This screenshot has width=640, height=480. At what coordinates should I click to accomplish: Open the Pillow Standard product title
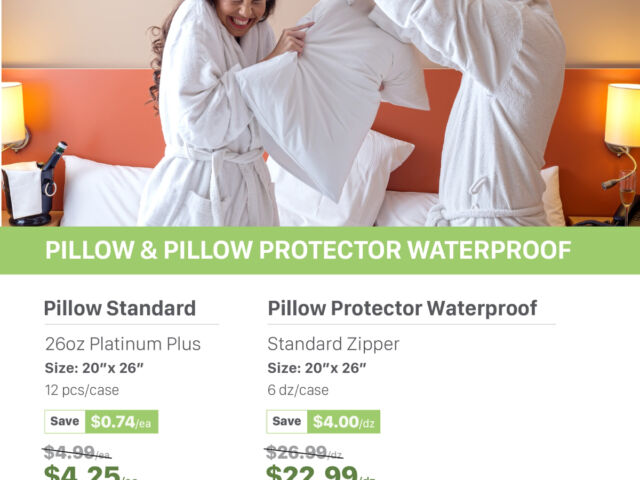tap(120, 308)
